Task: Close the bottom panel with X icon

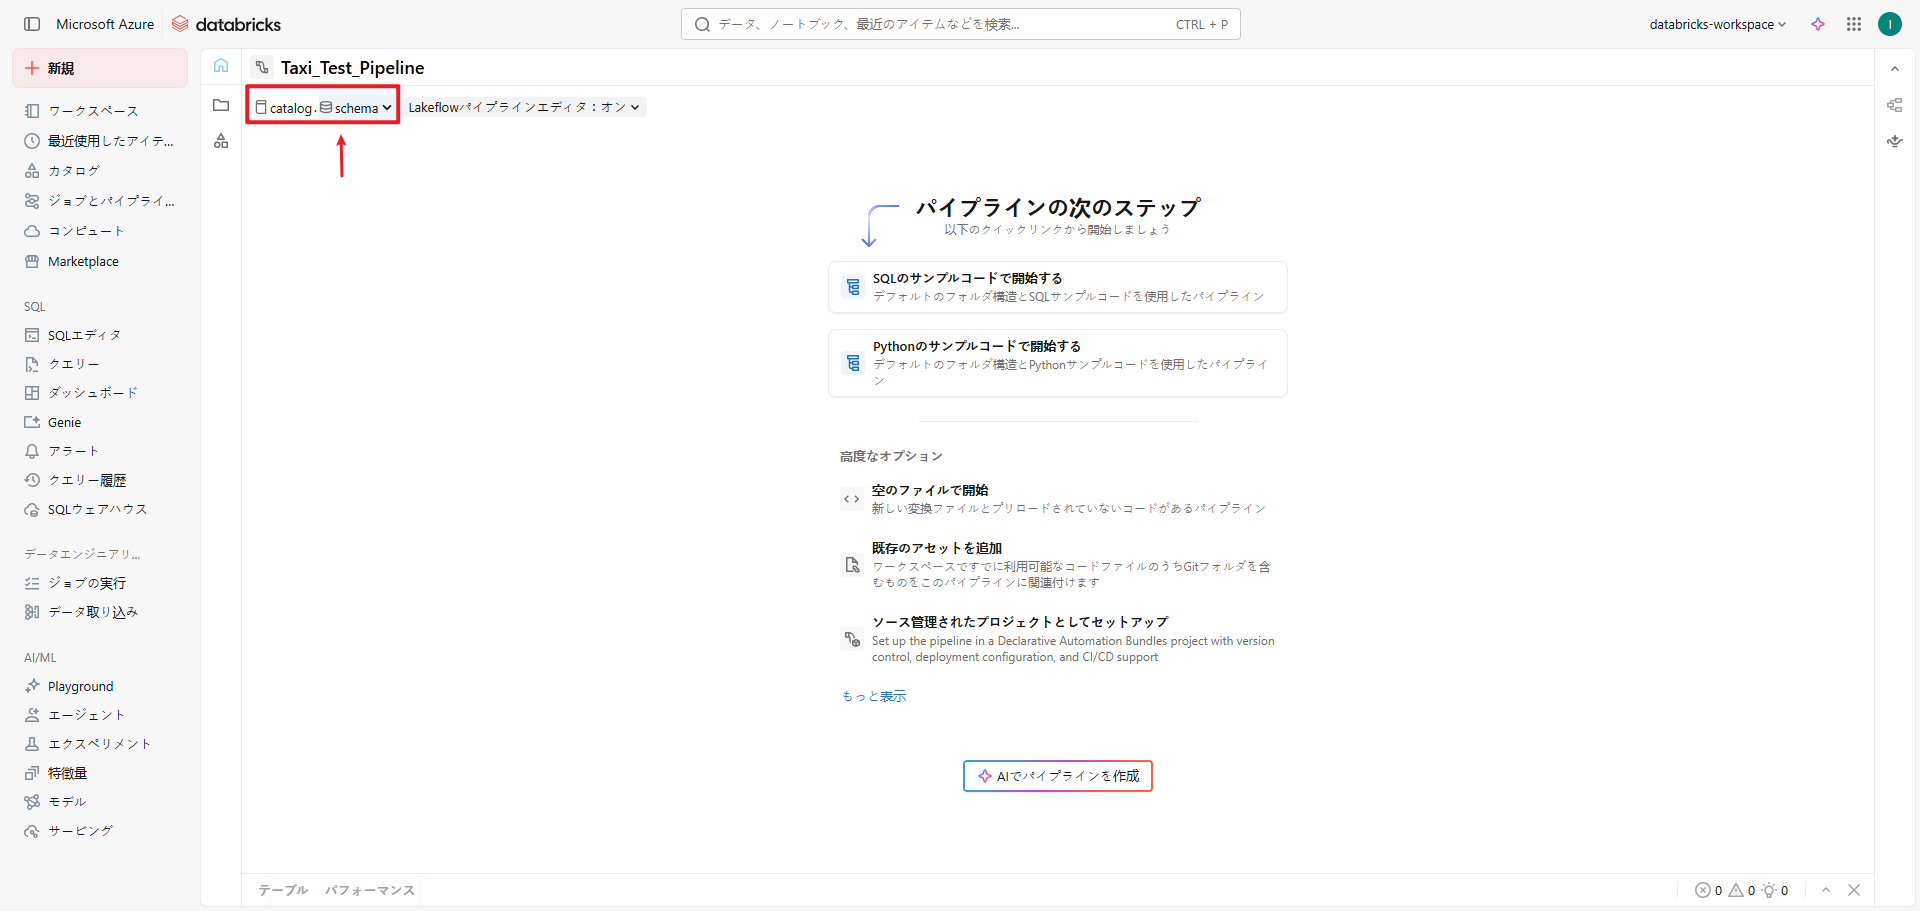Action: point(1854,890)
